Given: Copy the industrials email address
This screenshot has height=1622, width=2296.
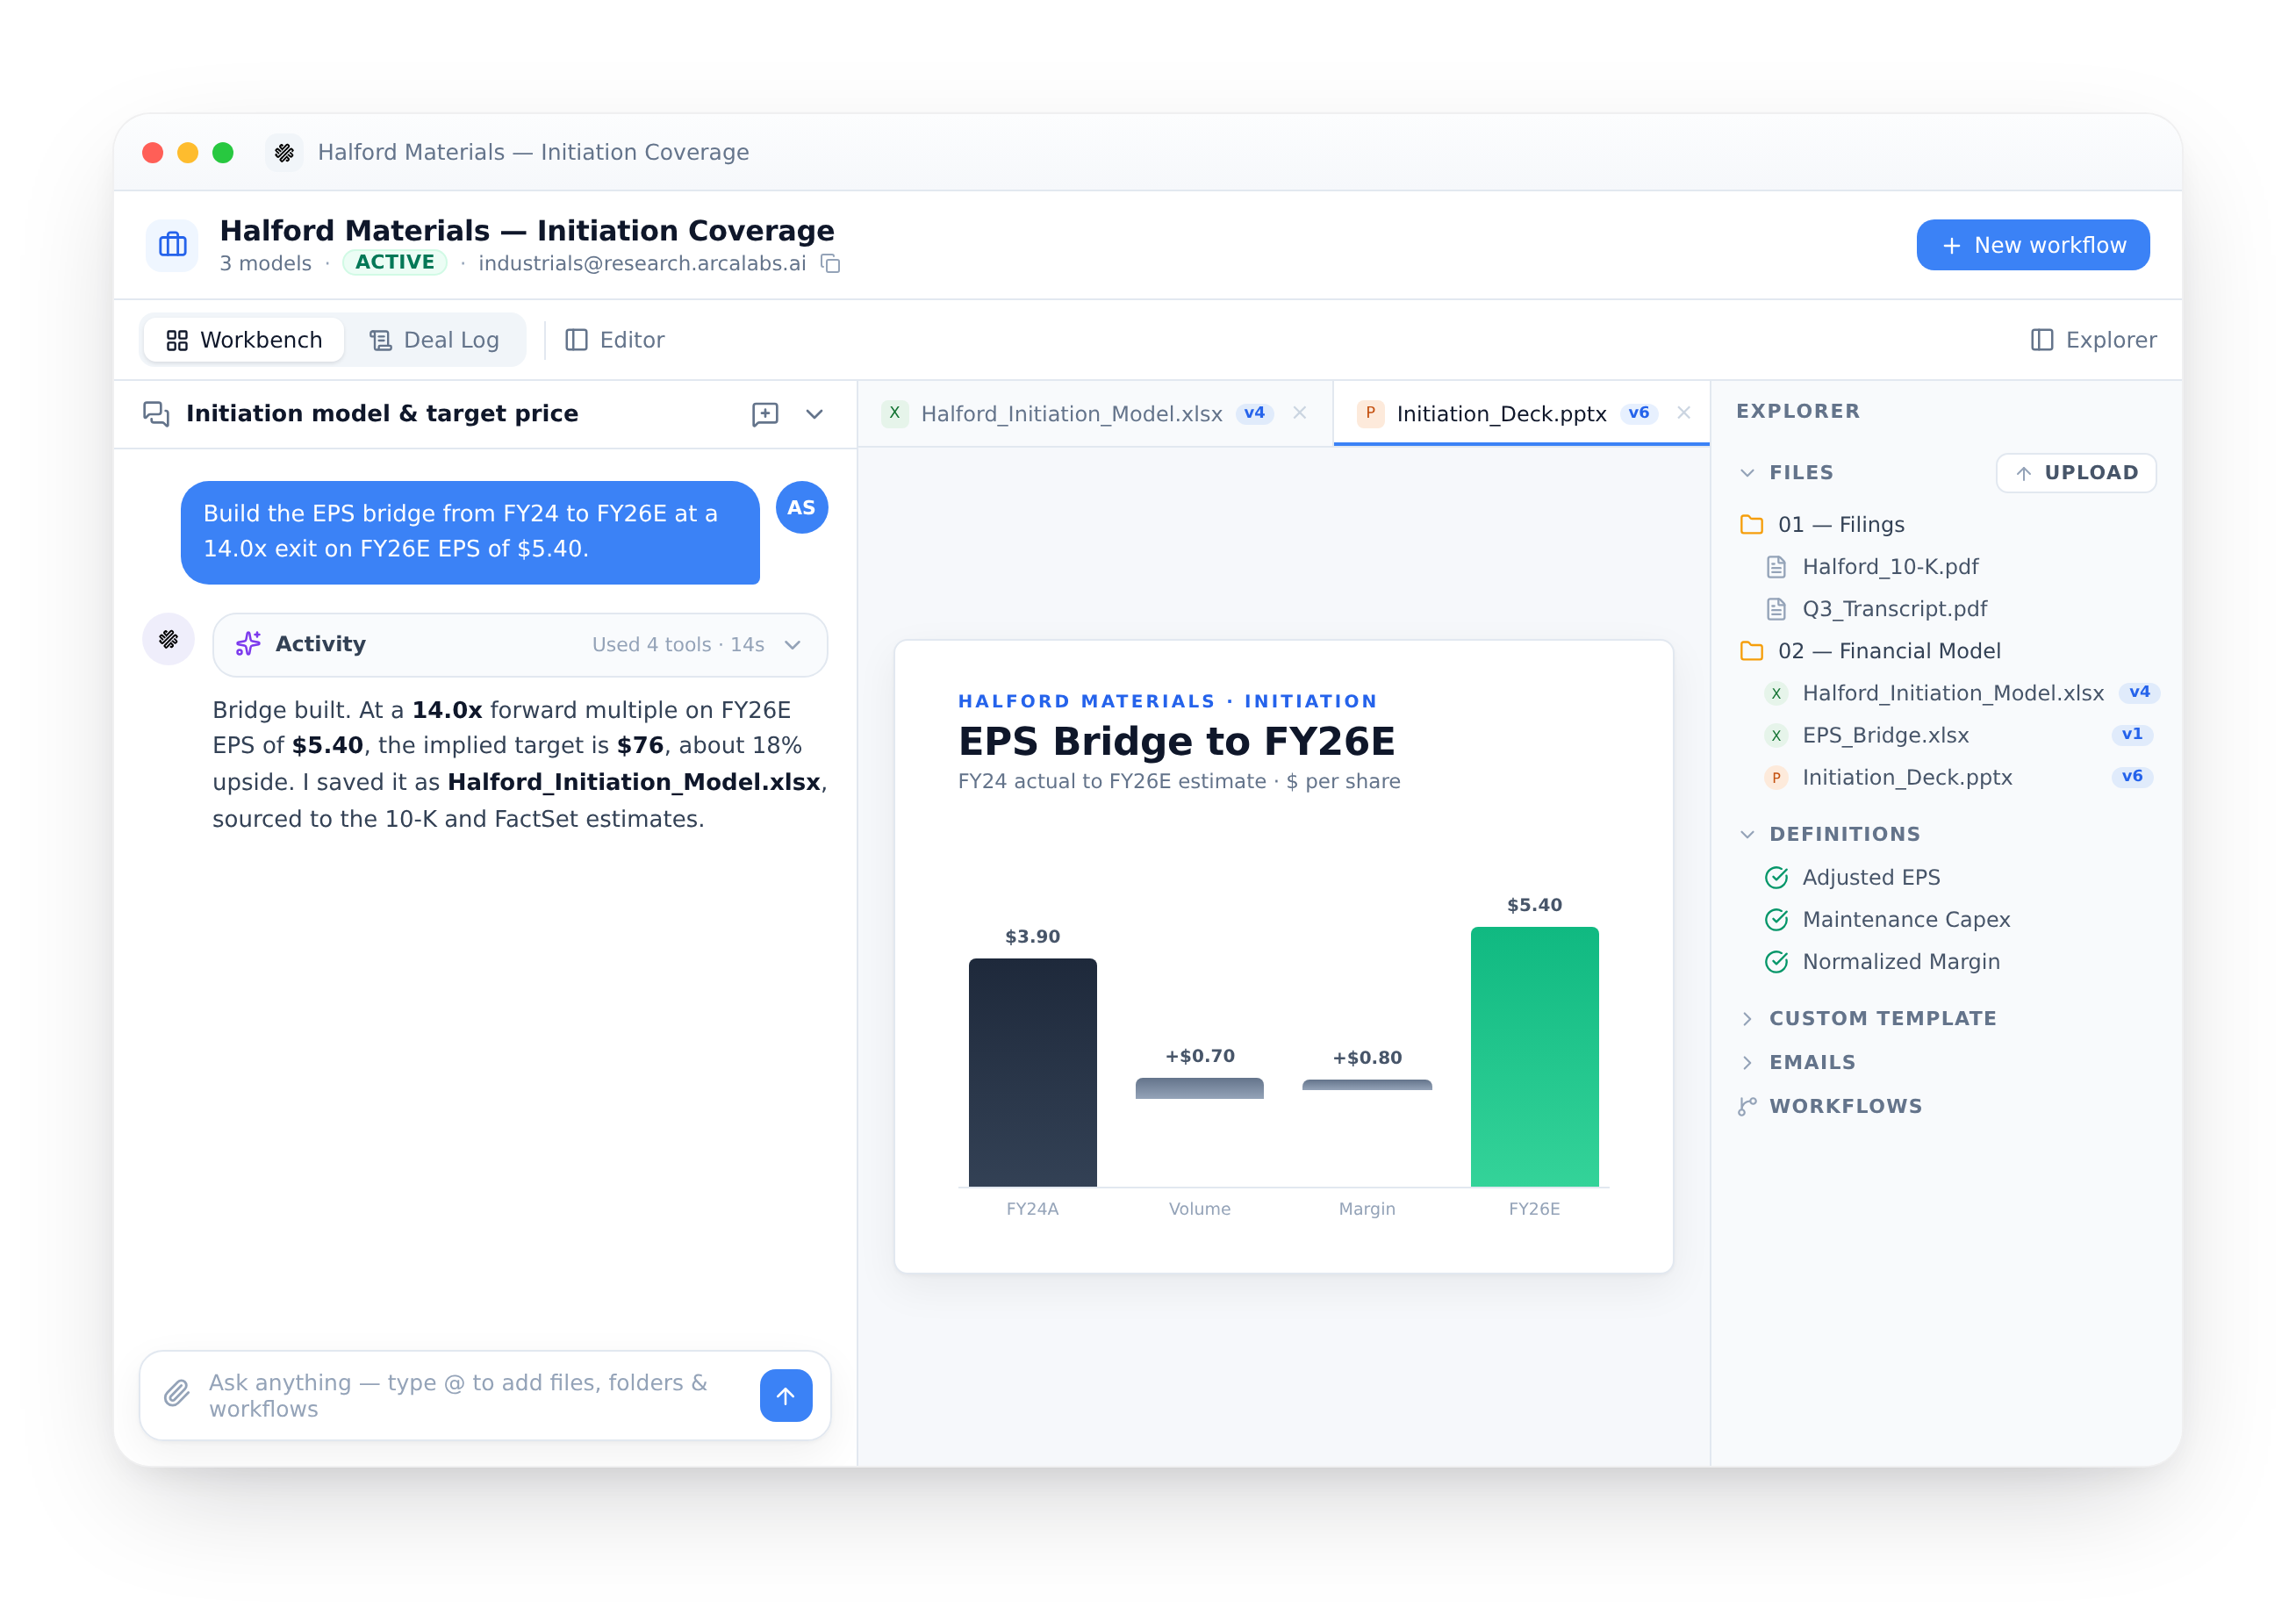Looking at the screenshot, I should point(830,263).
